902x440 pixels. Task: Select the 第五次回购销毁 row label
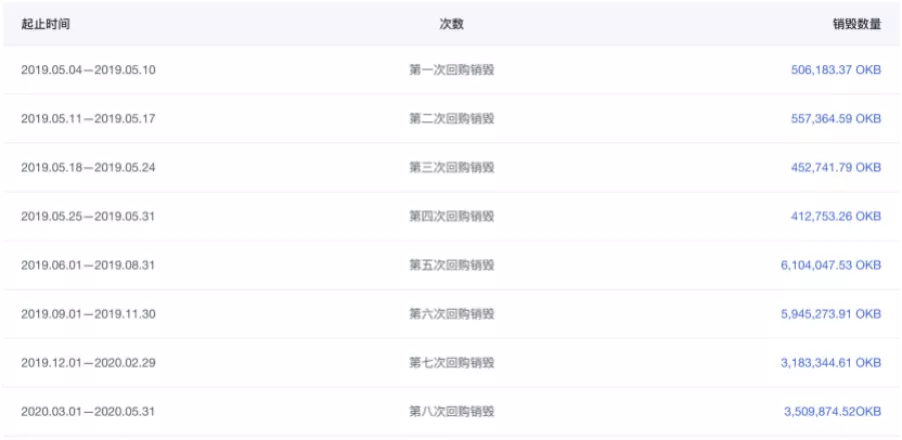(x=452, y=266)
